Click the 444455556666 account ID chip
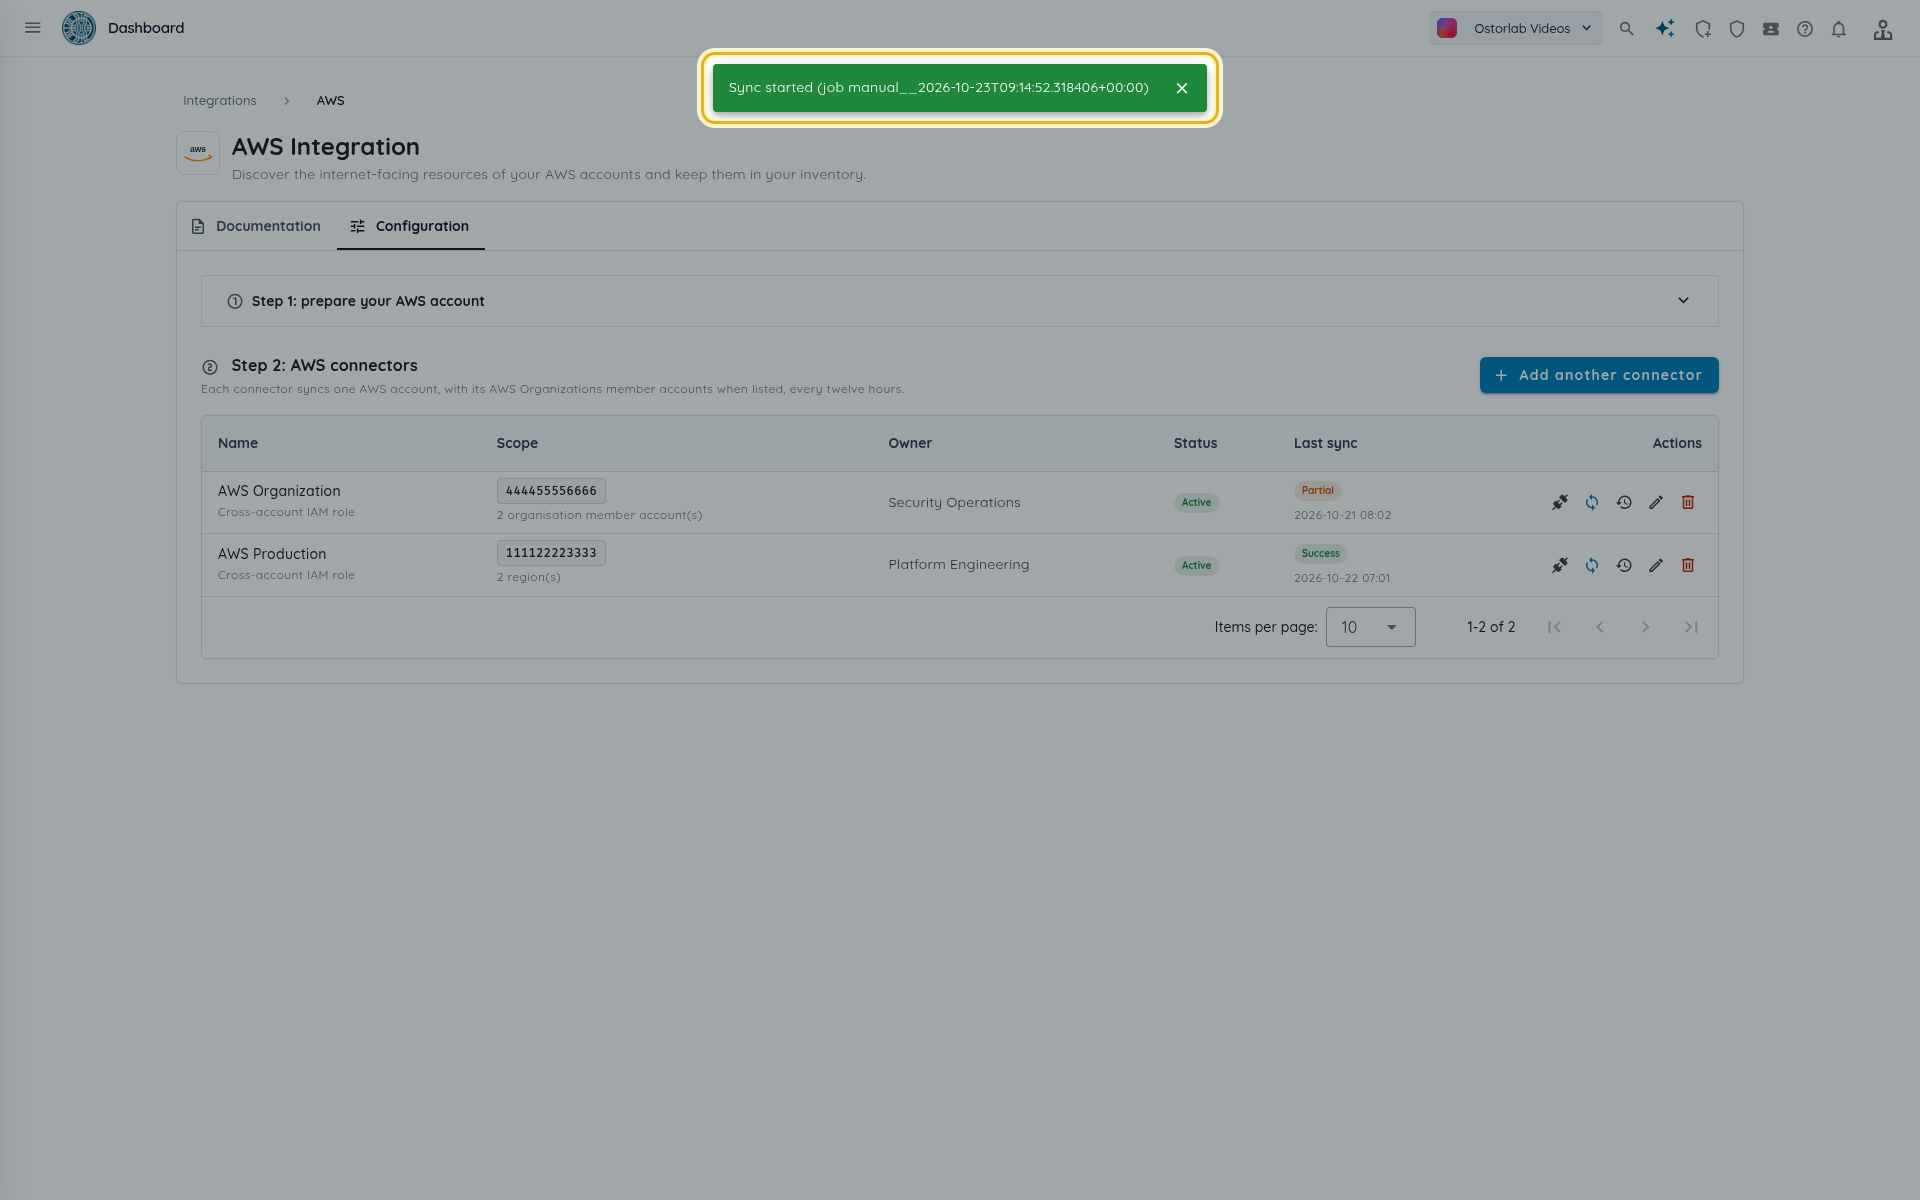 [551, 491]
